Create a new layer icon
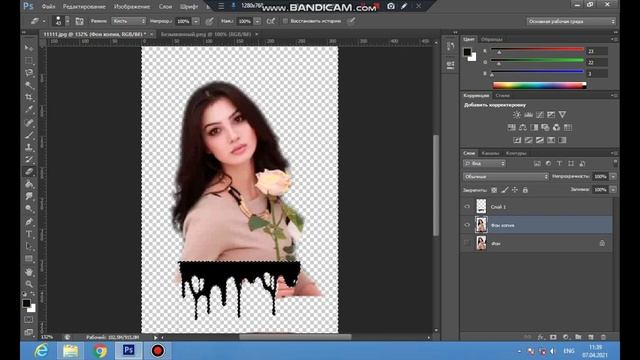640x360 pixels. pos(591,337)
